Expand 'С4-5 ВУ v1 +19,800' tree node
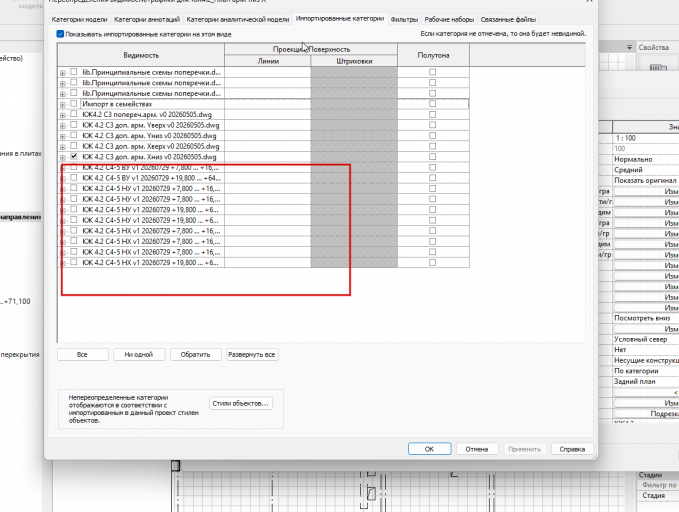 click(x=63, y=179)
